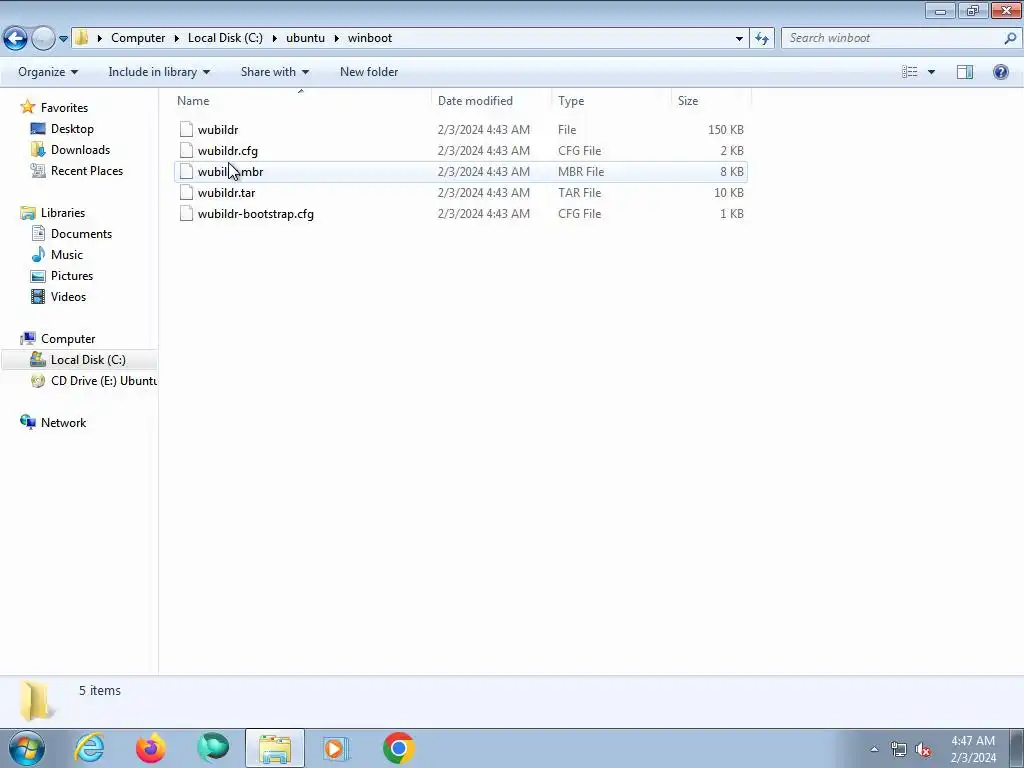Viewport: 1024px width, 768px height.
Task: Refresh the winboot folder view
Action: coord(762,39)
